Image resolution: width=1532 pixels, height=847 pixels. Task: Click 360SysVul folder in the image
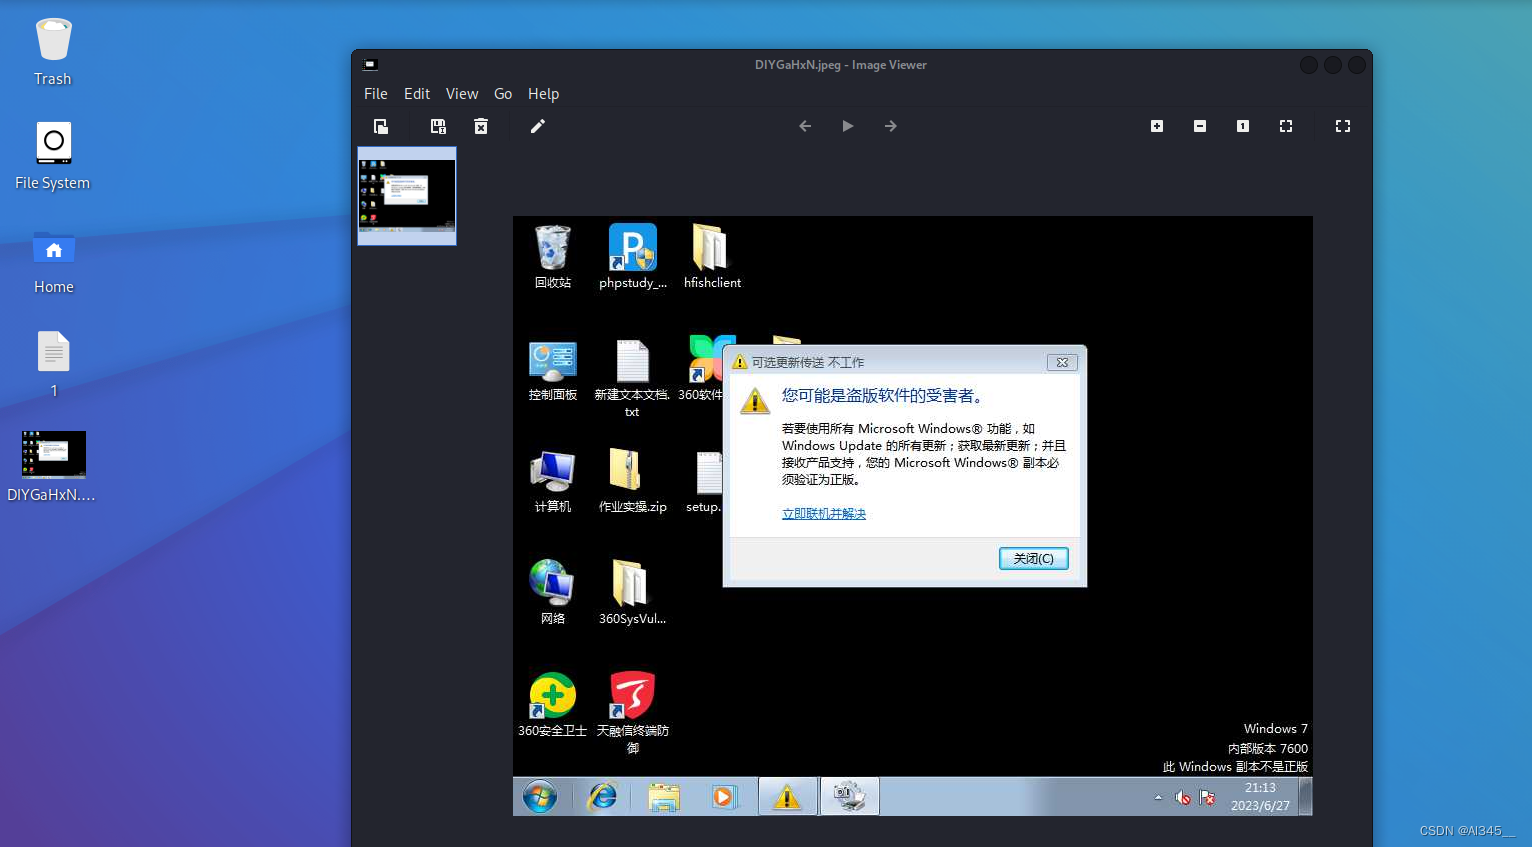632,593
